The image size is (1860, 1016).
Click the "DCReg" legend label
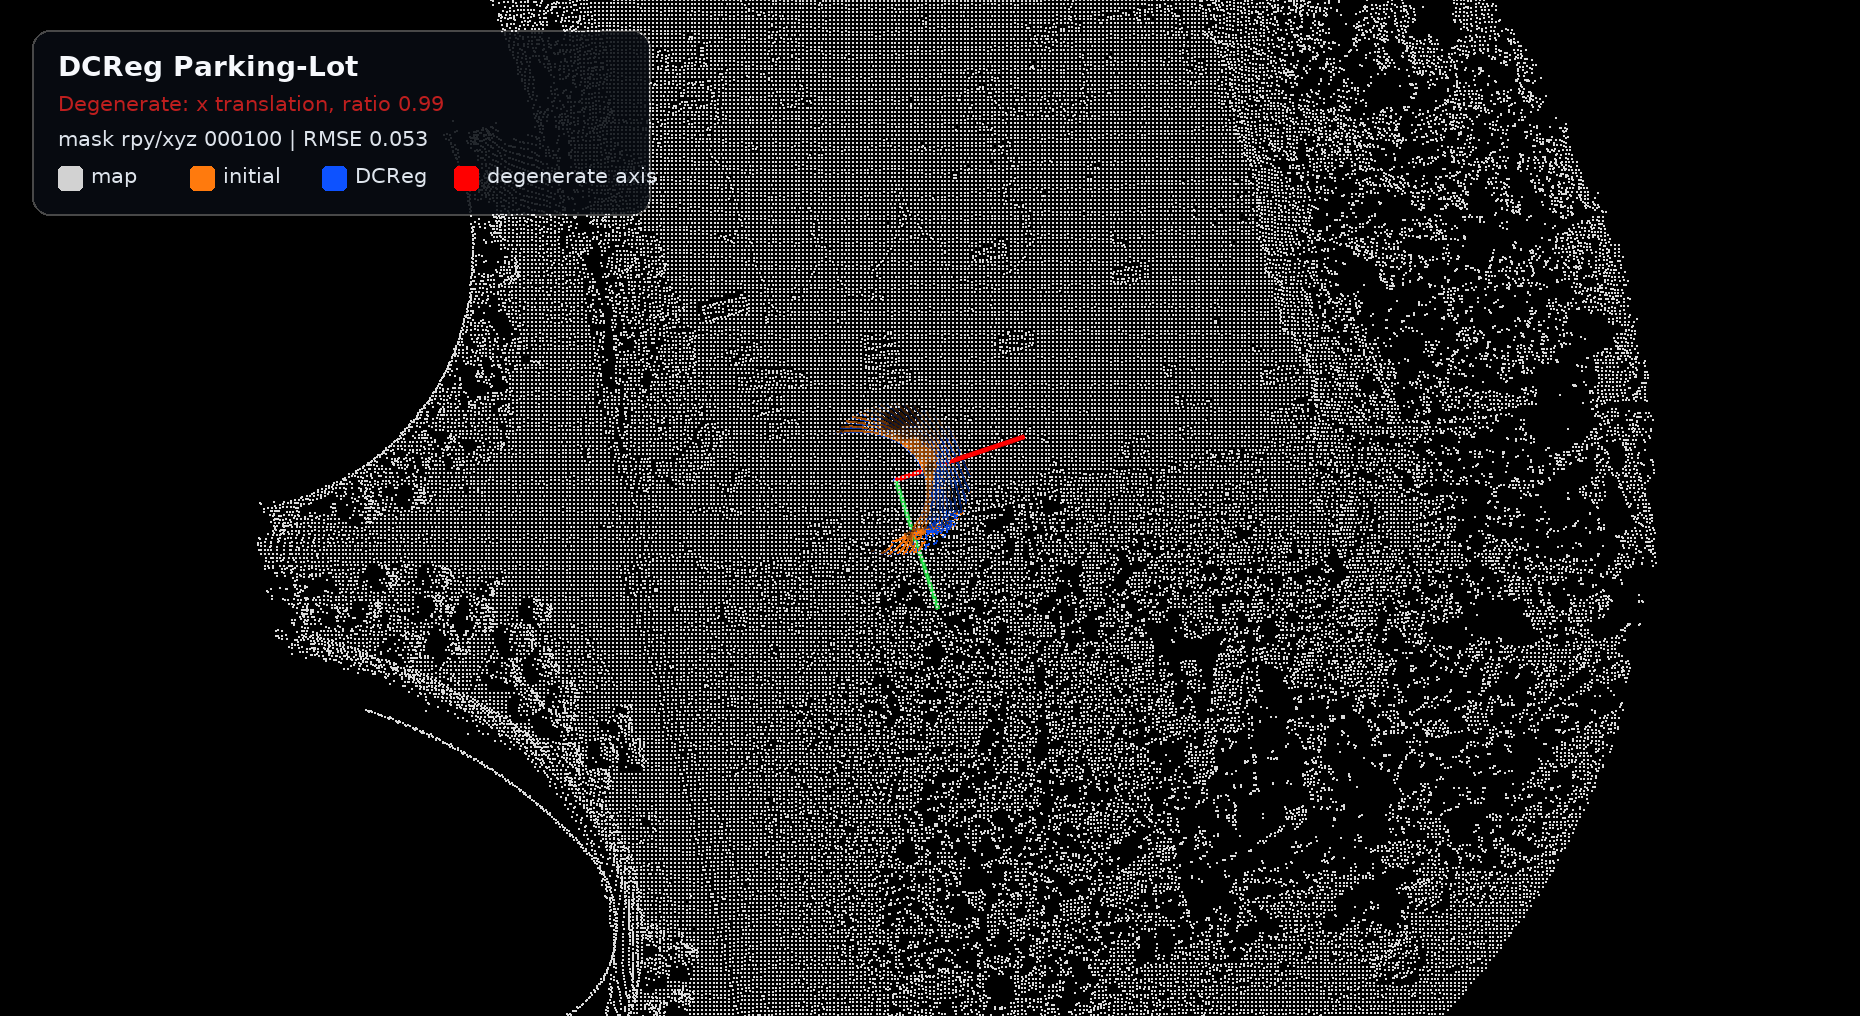pos(391,176)
